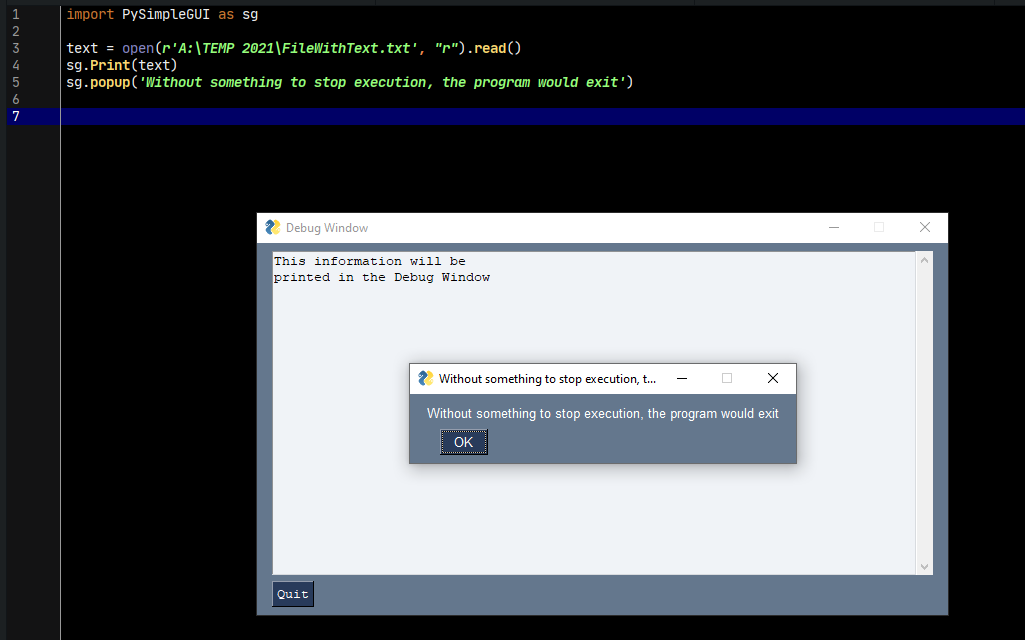
Task: Click the minimize icon of the Debug Window
Action: click(x=833, y=227)
